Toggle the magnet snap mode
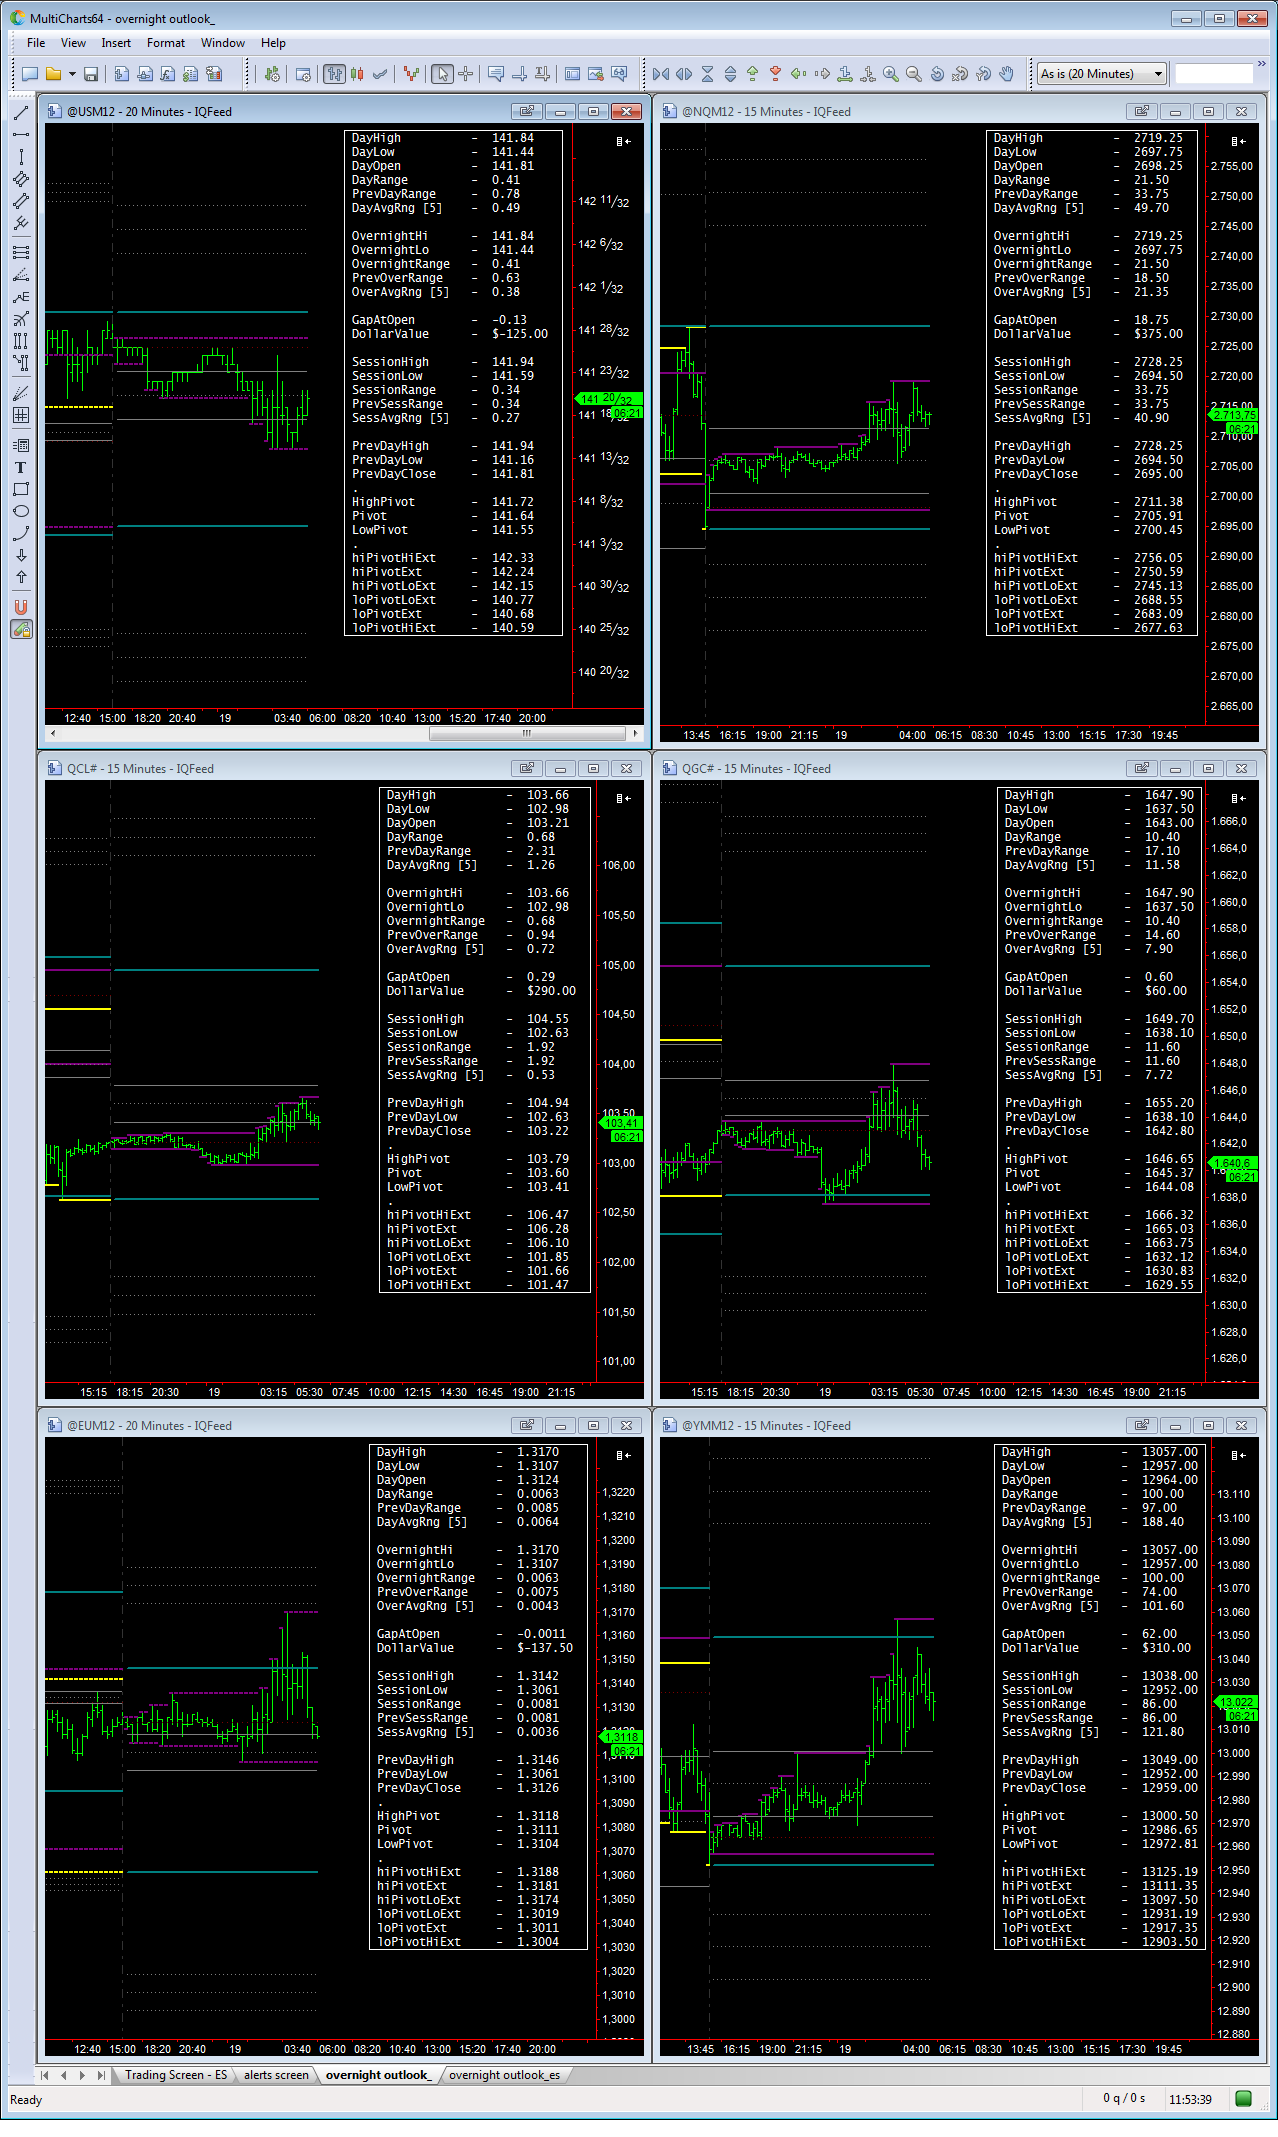1278x2137 pixels. (x=21, y=607)
